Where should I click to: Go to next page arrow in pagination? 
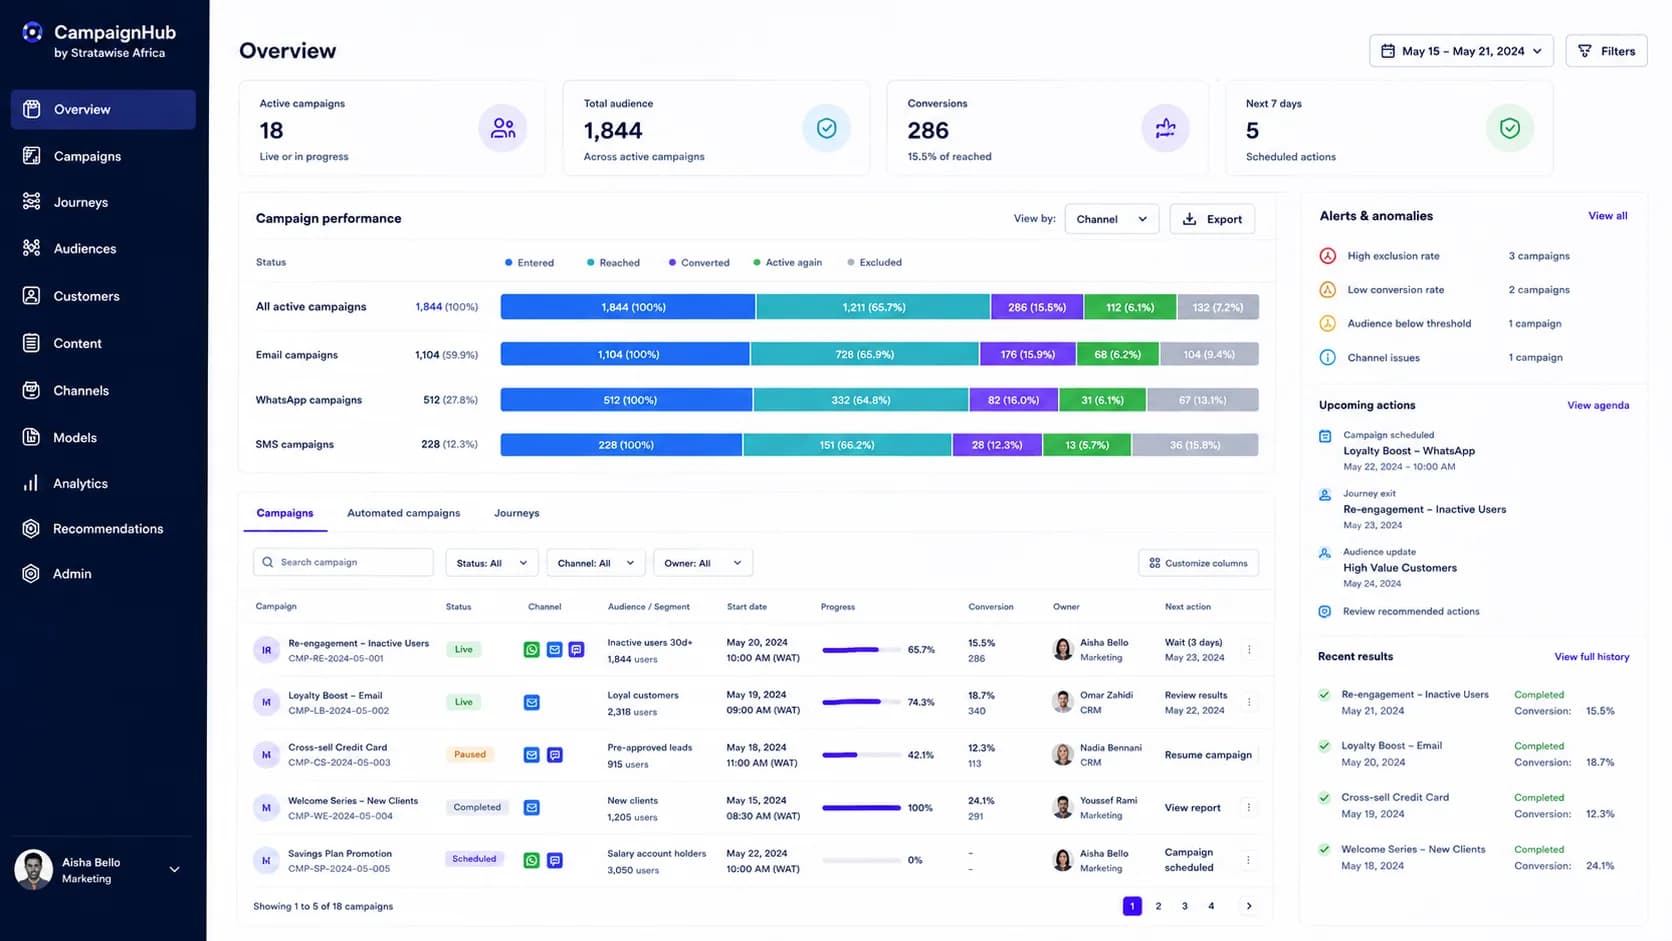tap(1249, 906)
